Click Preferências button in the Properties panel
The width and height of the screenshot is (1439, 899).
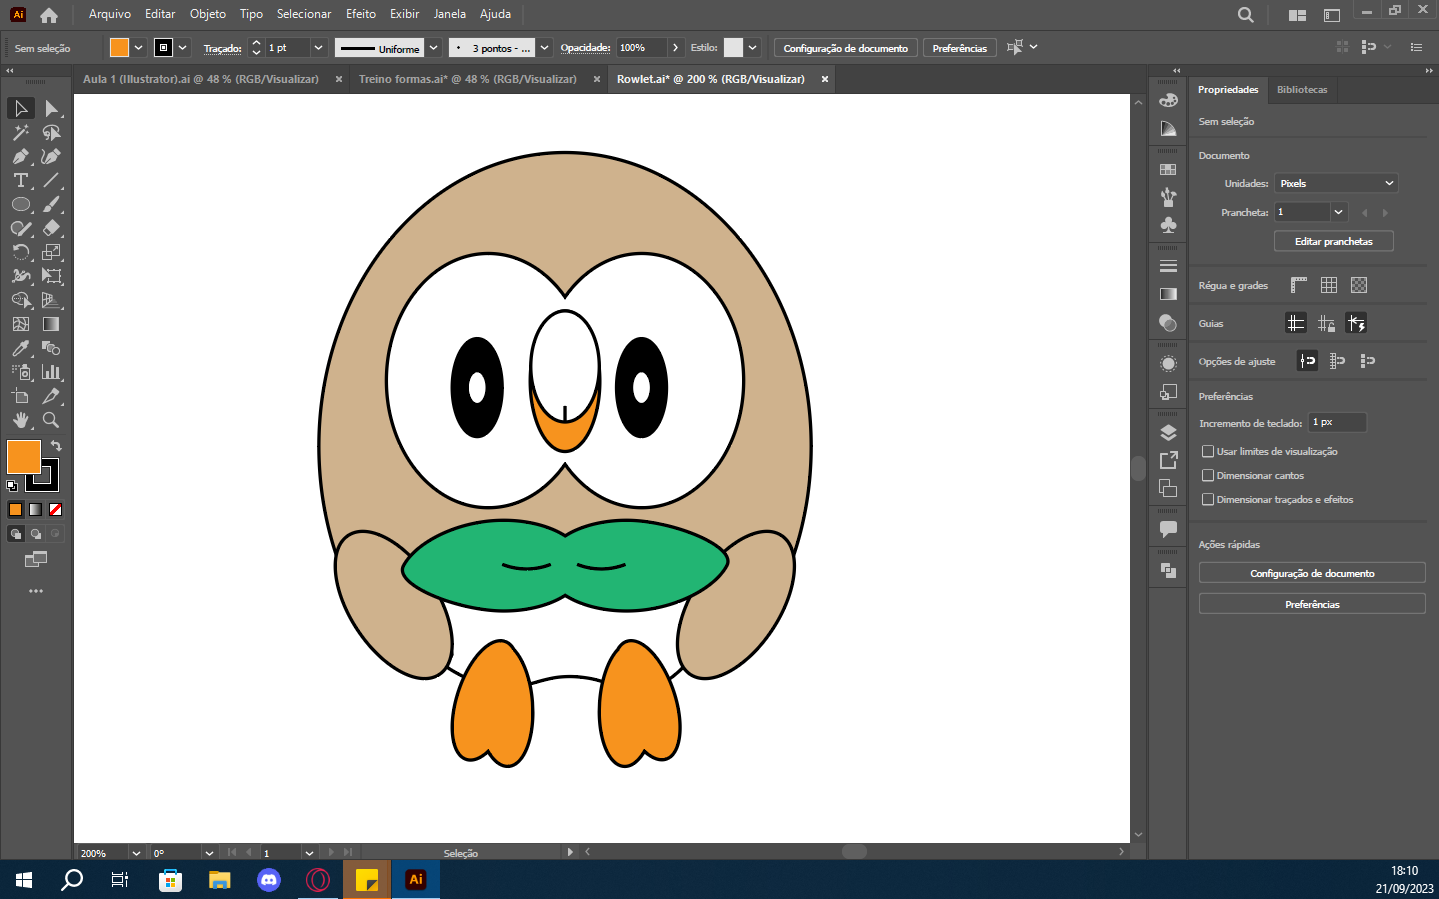pos(1312,604)
